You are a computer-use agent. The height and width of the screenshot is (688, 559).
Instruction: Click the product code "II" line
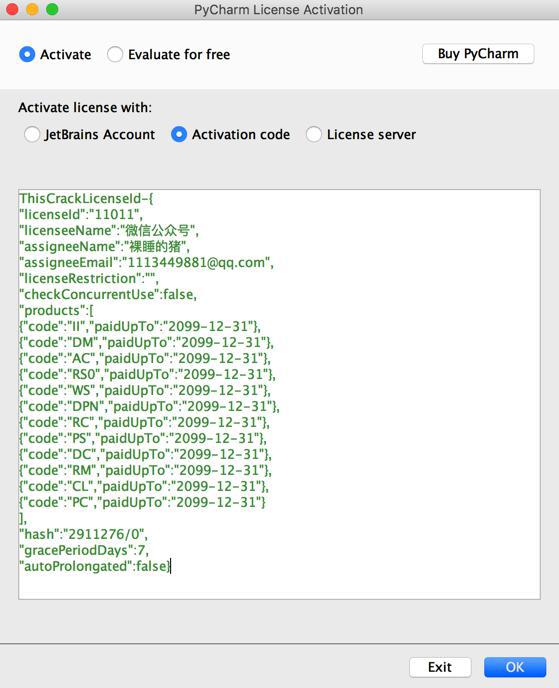140,326
